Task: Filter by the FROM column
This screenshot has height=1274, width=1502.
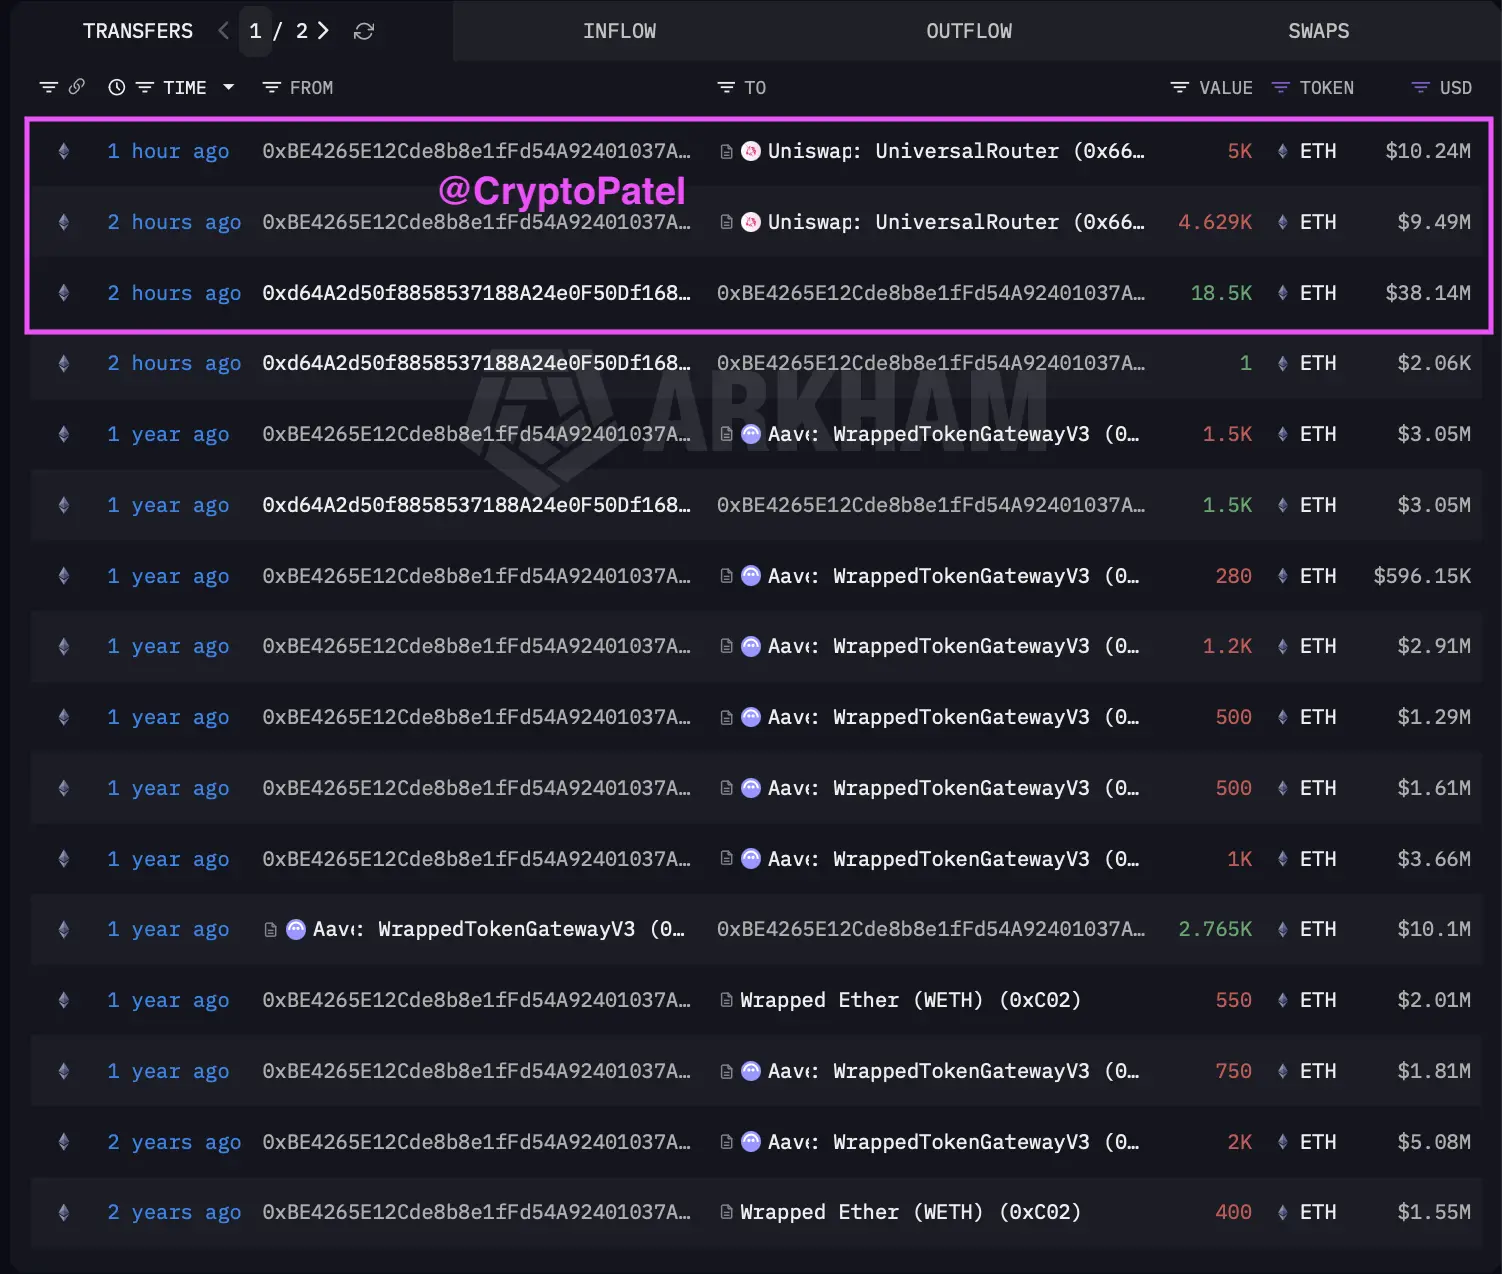Action: tap(271, 88)
